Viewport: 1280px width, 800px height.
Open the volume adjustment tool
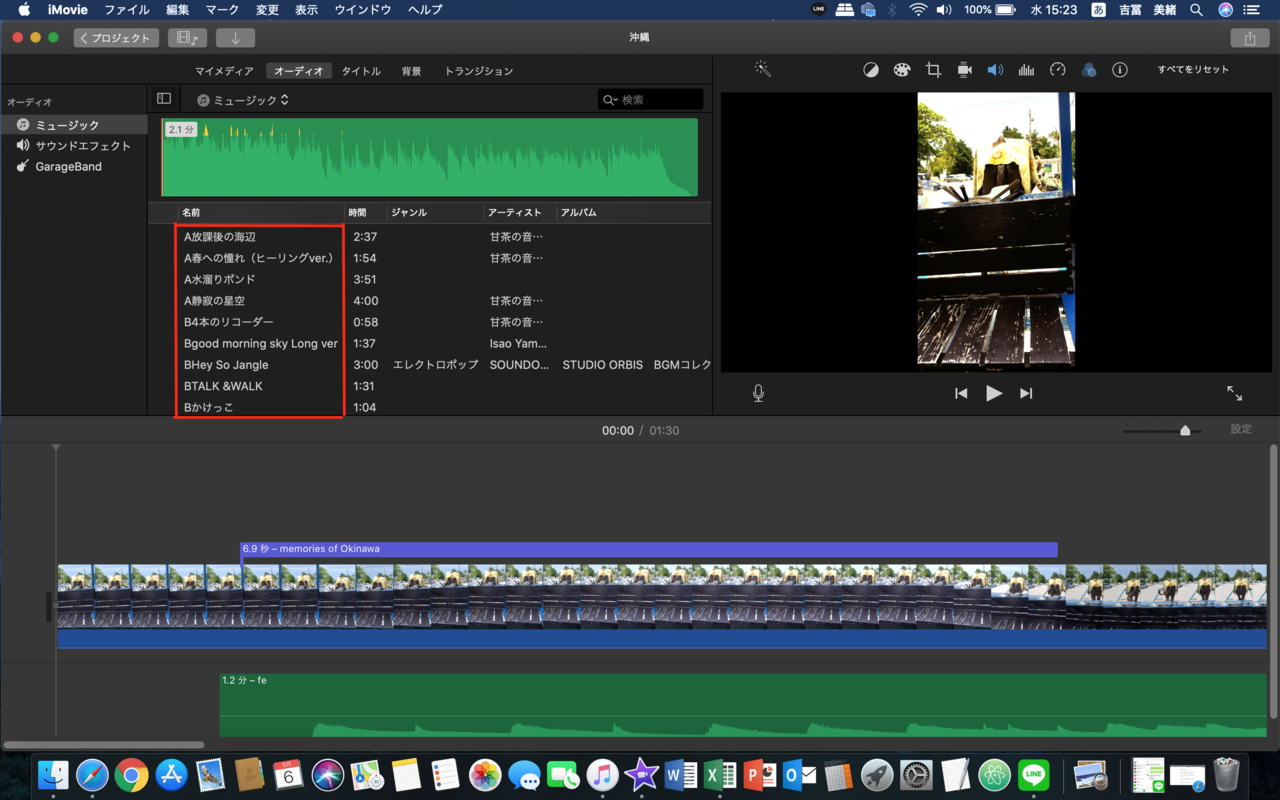point(995,70)
